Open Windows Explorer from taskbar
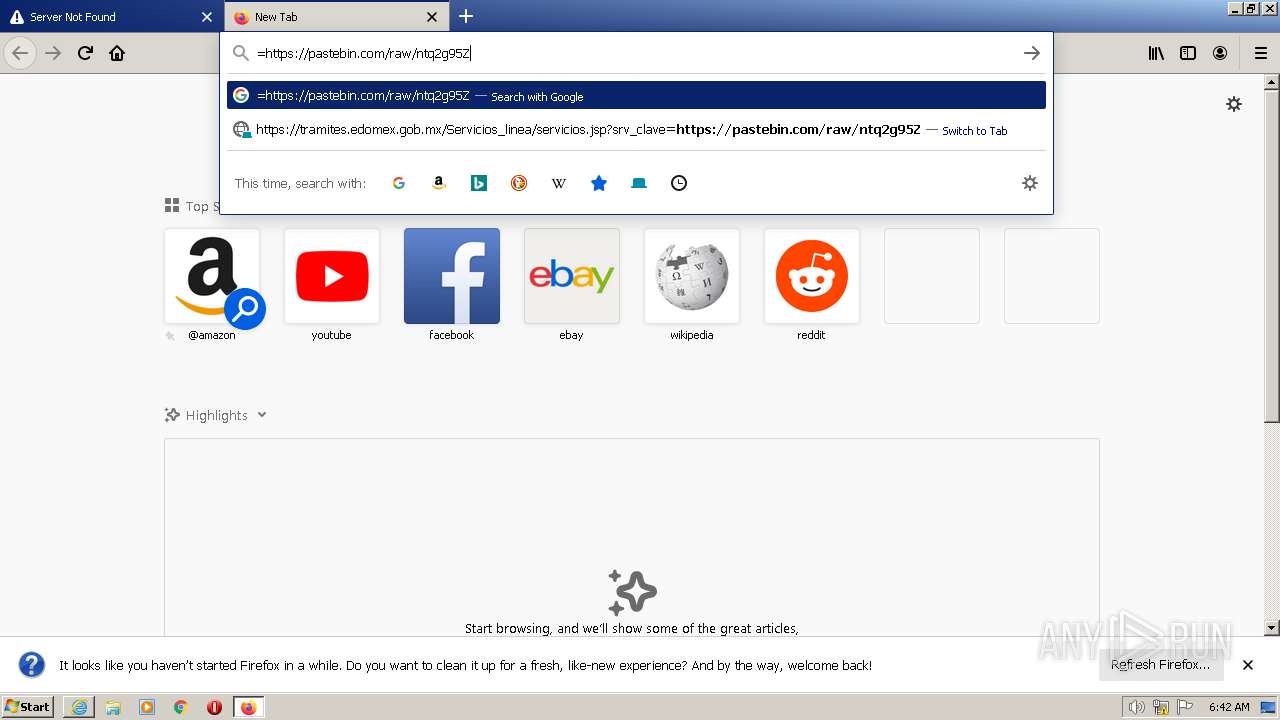The height and width of the screenshot is (720, 1280). tap(113, 707)
